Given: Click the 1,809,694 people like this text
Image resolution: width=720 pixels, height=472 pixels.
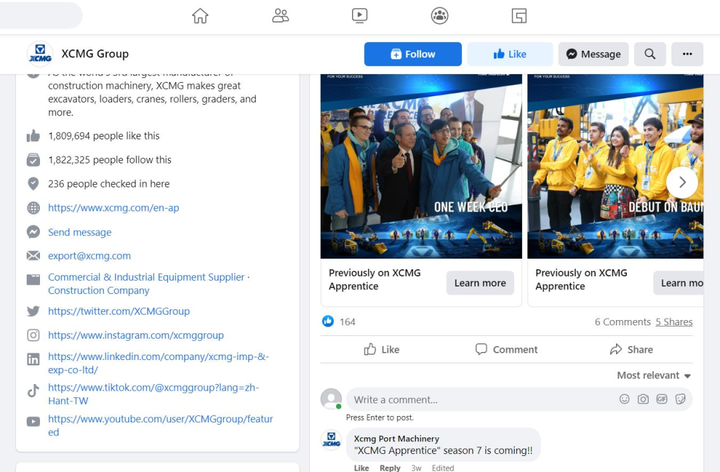Looking at the screenshot, I should click(x=104, y=136).
